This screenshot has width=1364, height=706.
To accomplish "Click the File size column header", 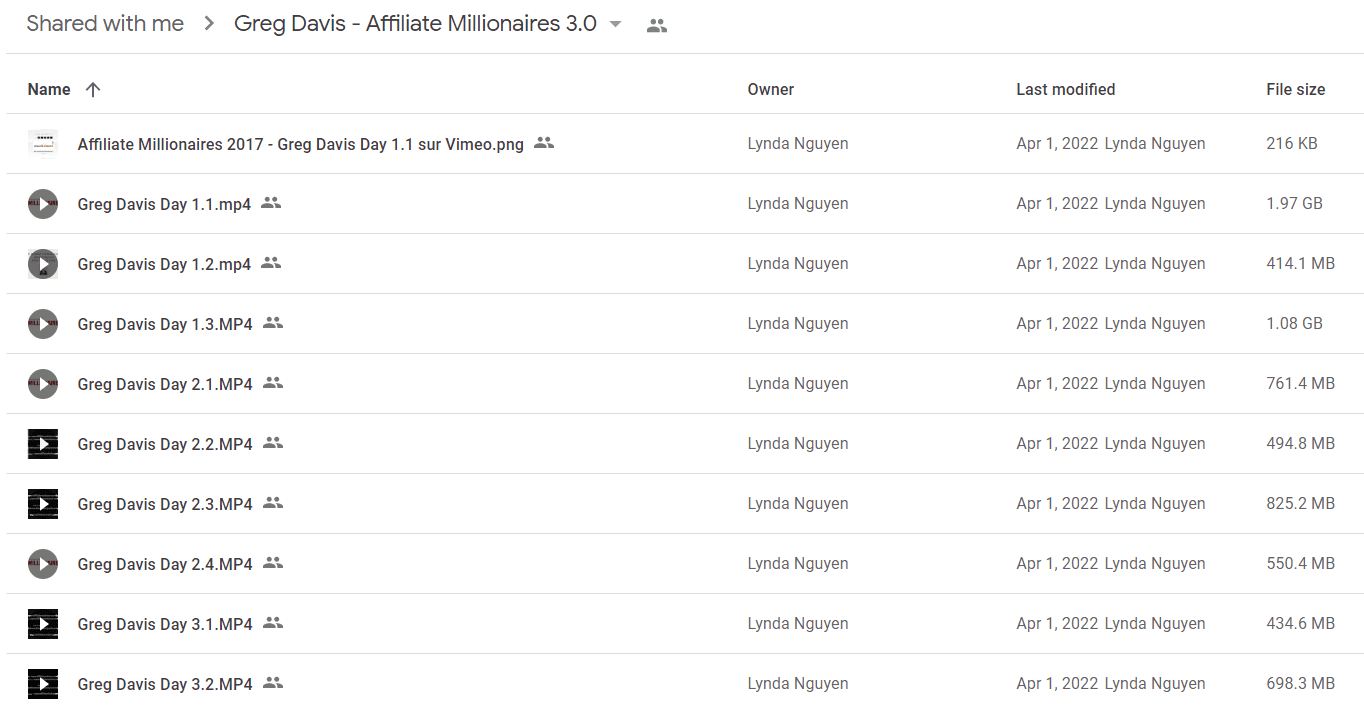I will tap(1295, 89).
